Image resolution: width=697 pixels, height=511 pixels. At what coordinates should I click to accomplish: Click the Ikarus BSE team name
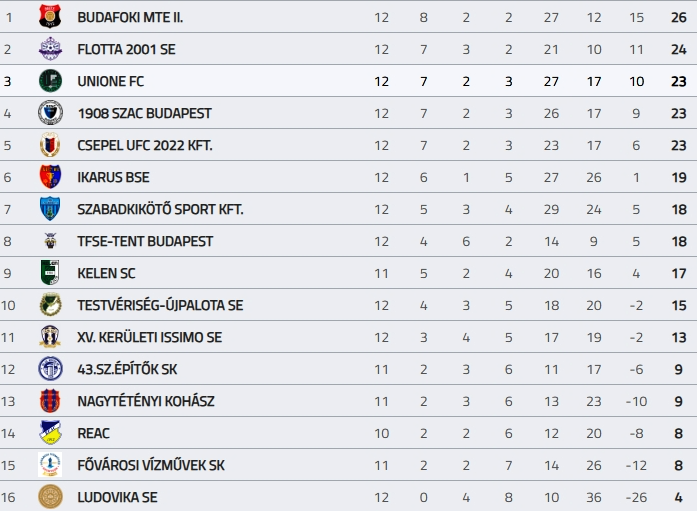coord(113,177)
